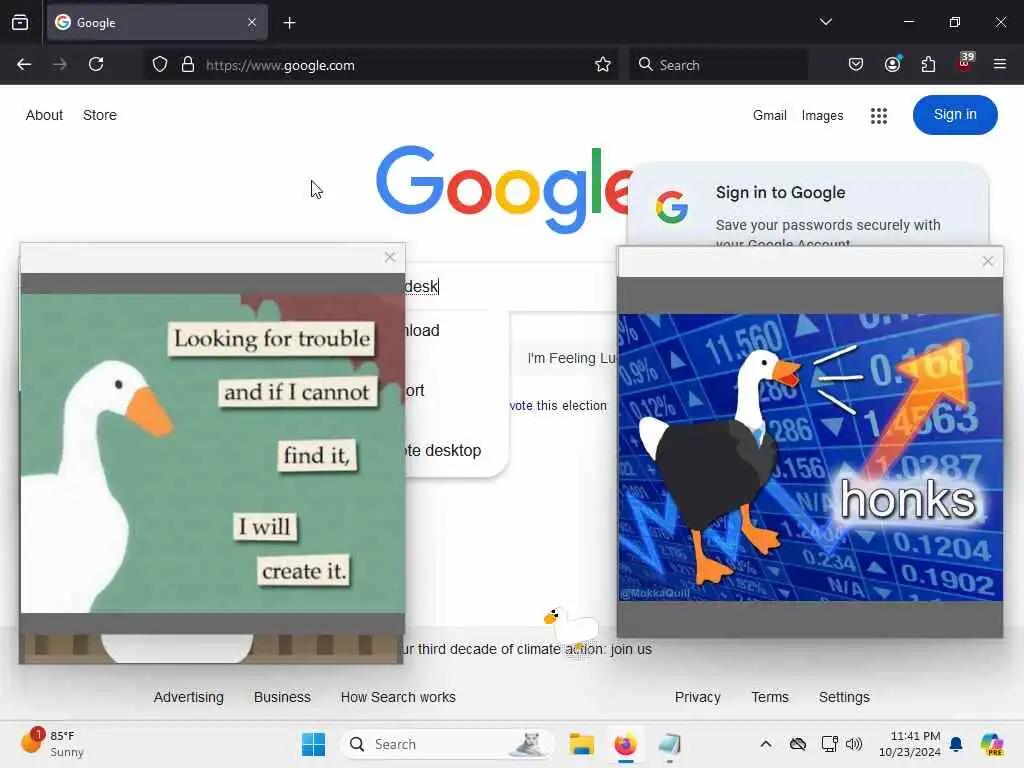
Task: Open the Advertising footer link
Action: 189,697
